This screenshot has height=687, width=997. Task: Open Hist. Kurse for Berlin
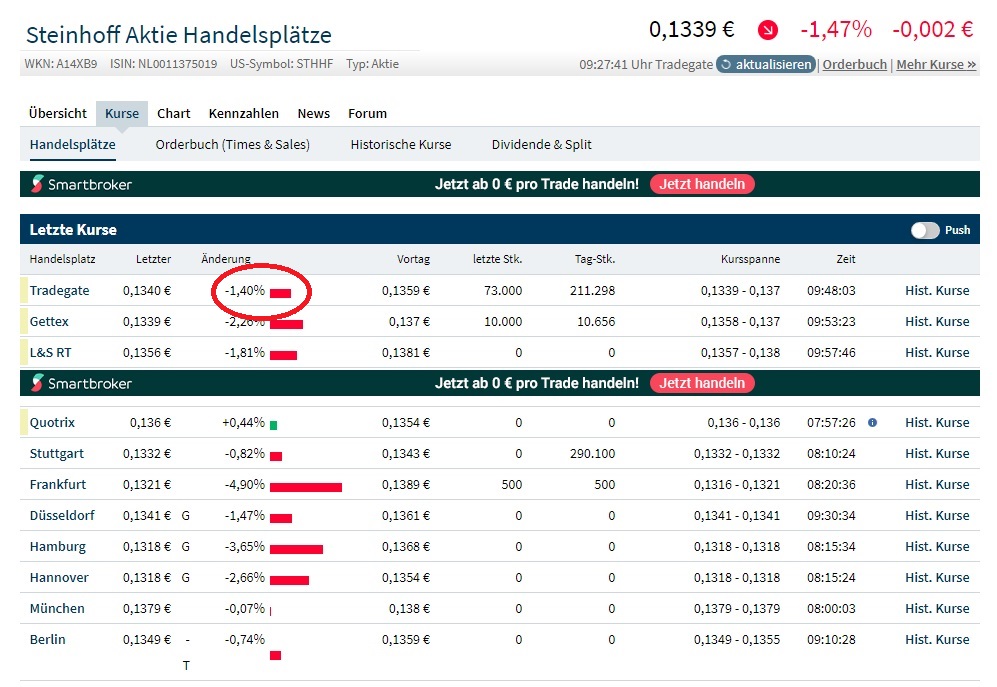point(937,640)
